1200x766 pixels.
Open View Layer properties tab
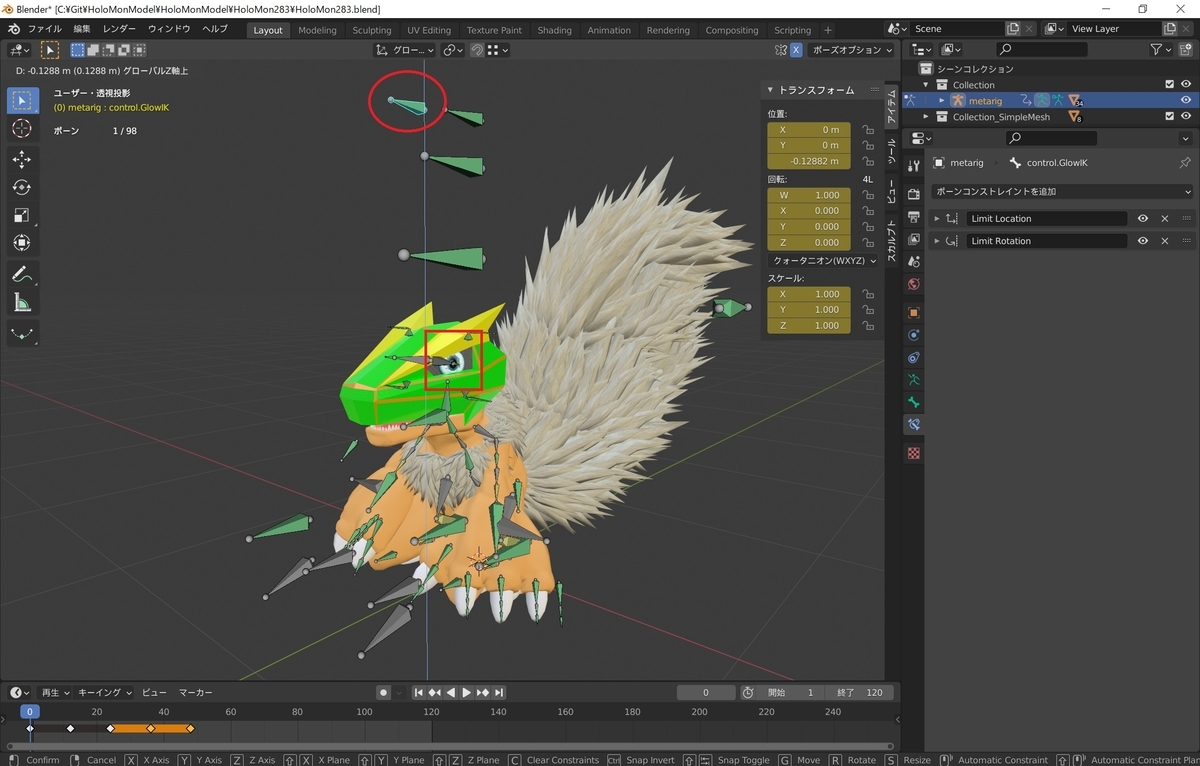coord(913,240)
